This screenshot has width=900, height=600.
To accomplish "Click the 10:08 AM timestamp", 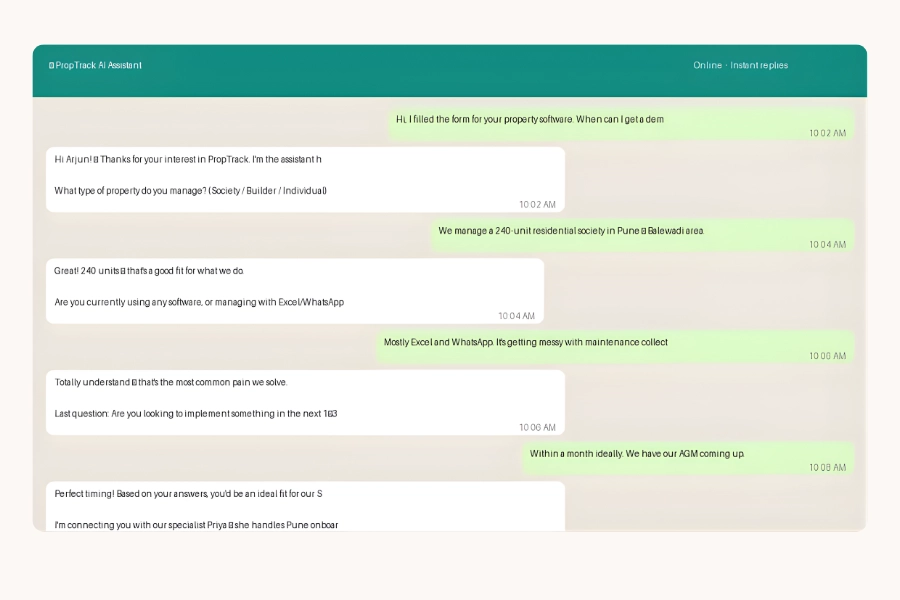I will [x=827, y=468].
